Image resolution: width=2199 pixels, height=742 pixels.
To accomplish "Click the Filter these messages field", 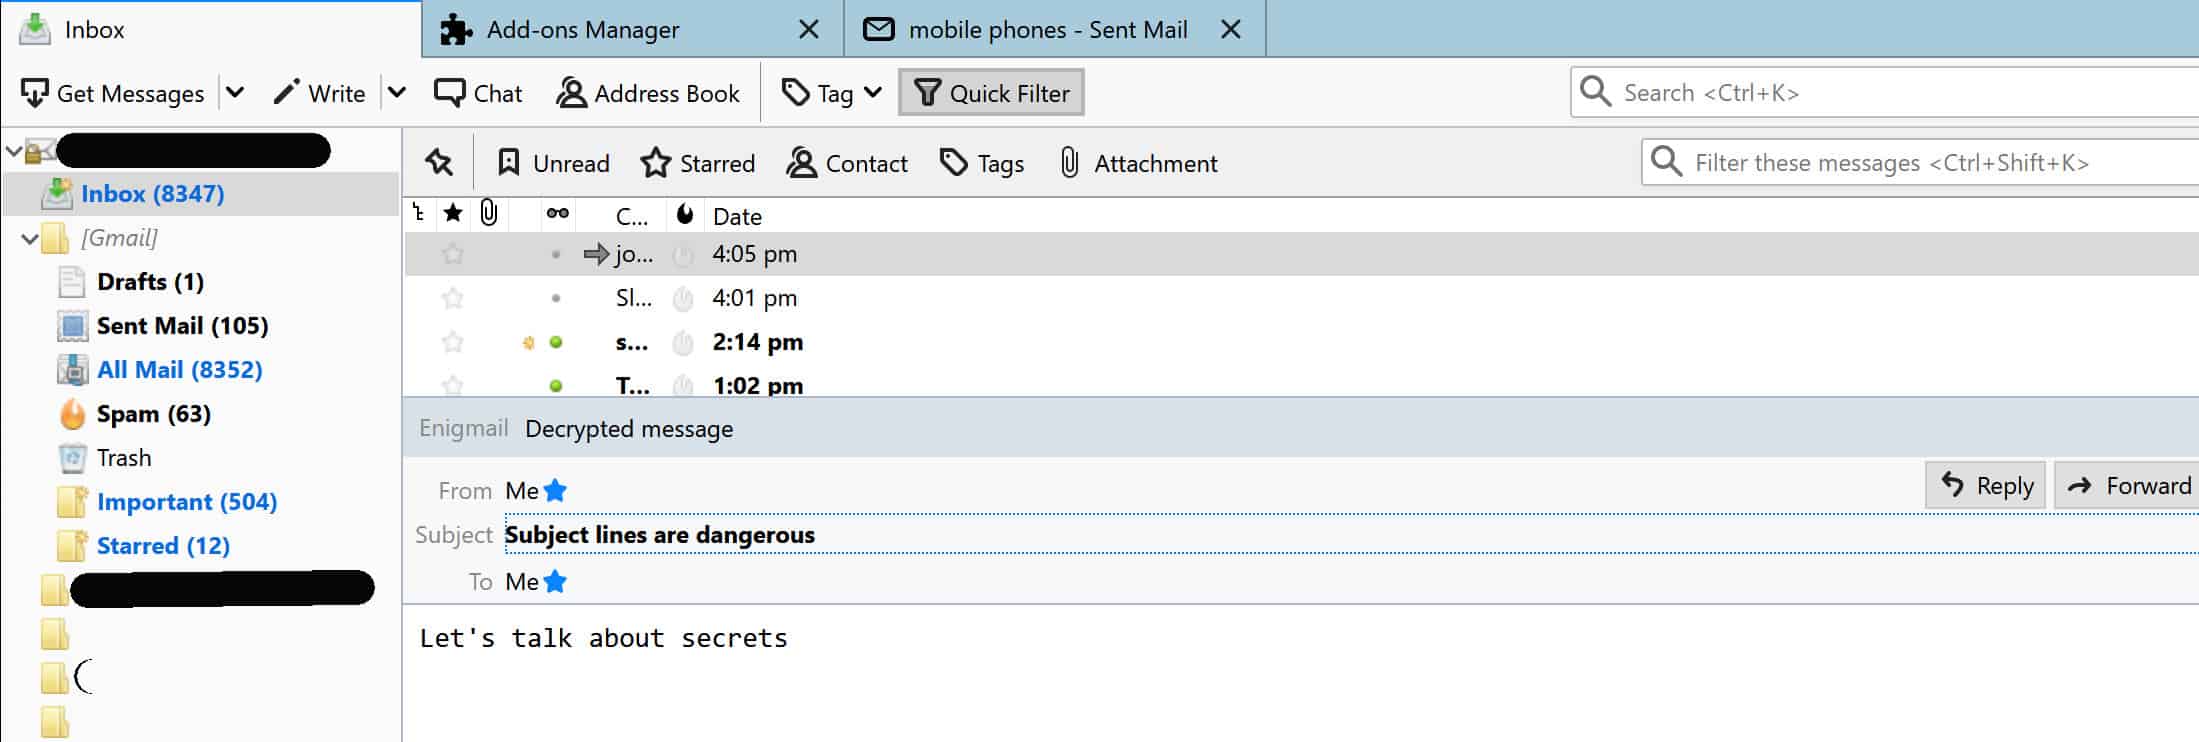I will pos(1920,163).
